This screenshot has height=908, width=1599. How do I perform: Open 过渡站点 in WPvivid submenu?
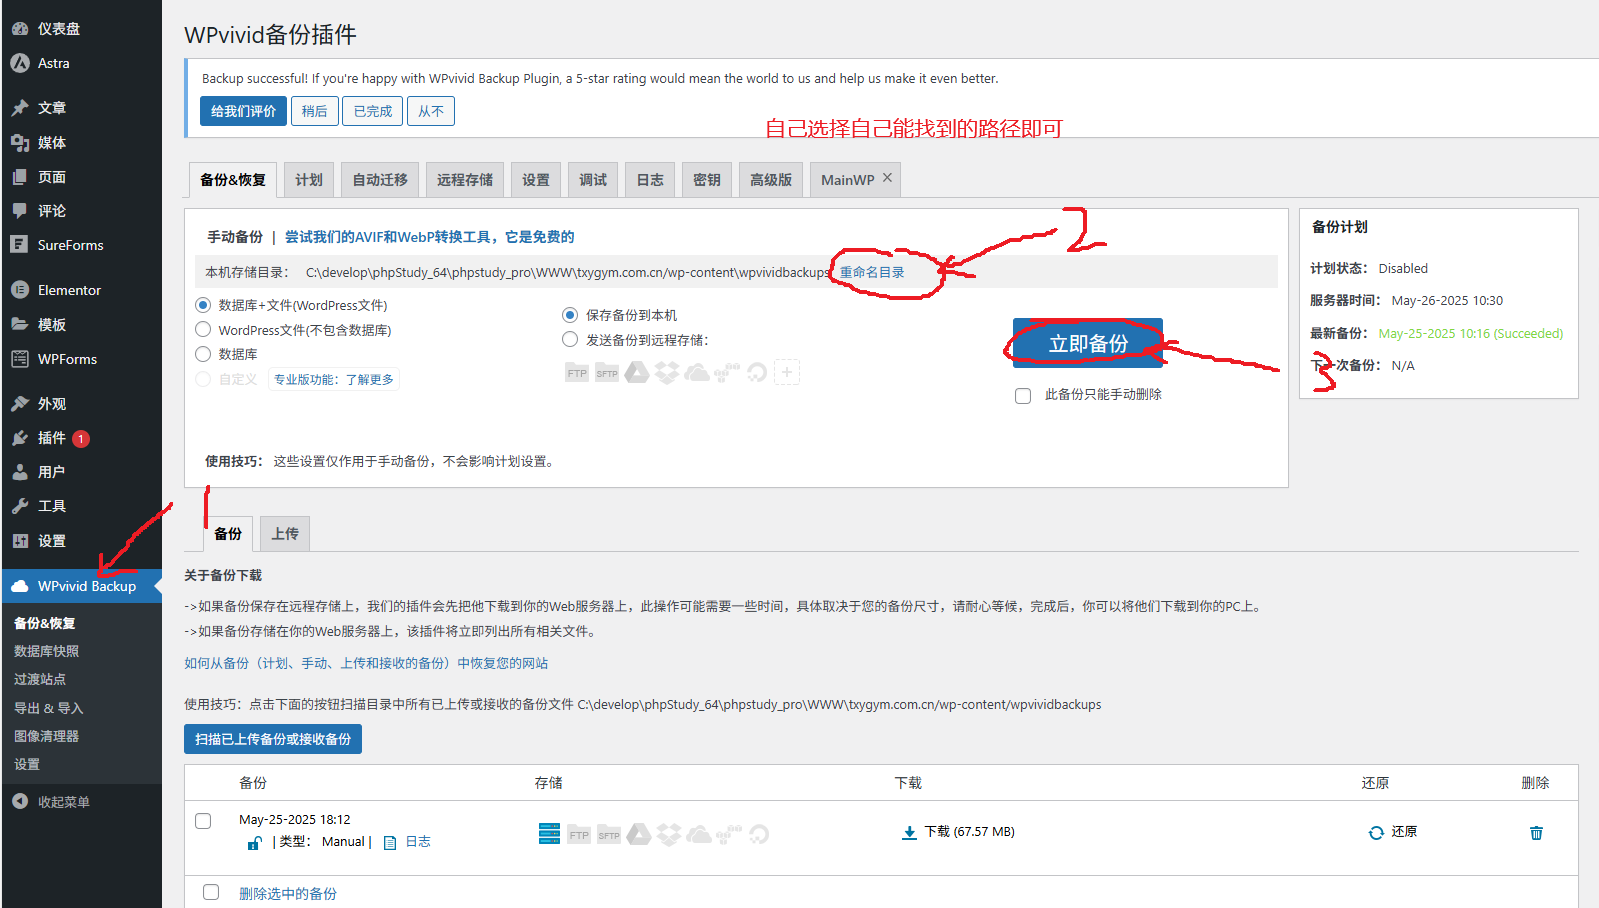(40, 679)
